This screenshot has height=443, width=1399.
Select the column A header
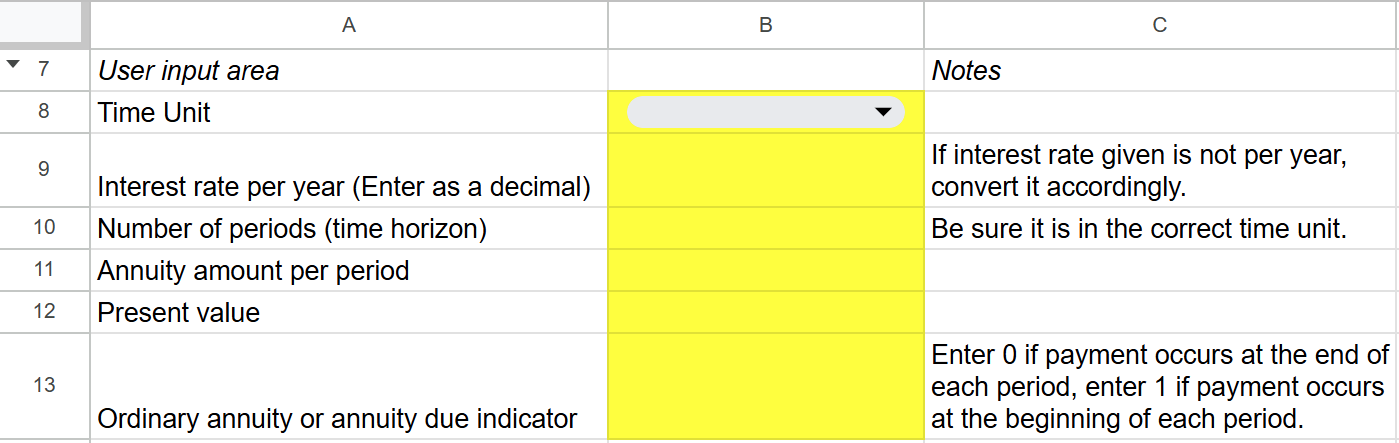coord(348,25)
